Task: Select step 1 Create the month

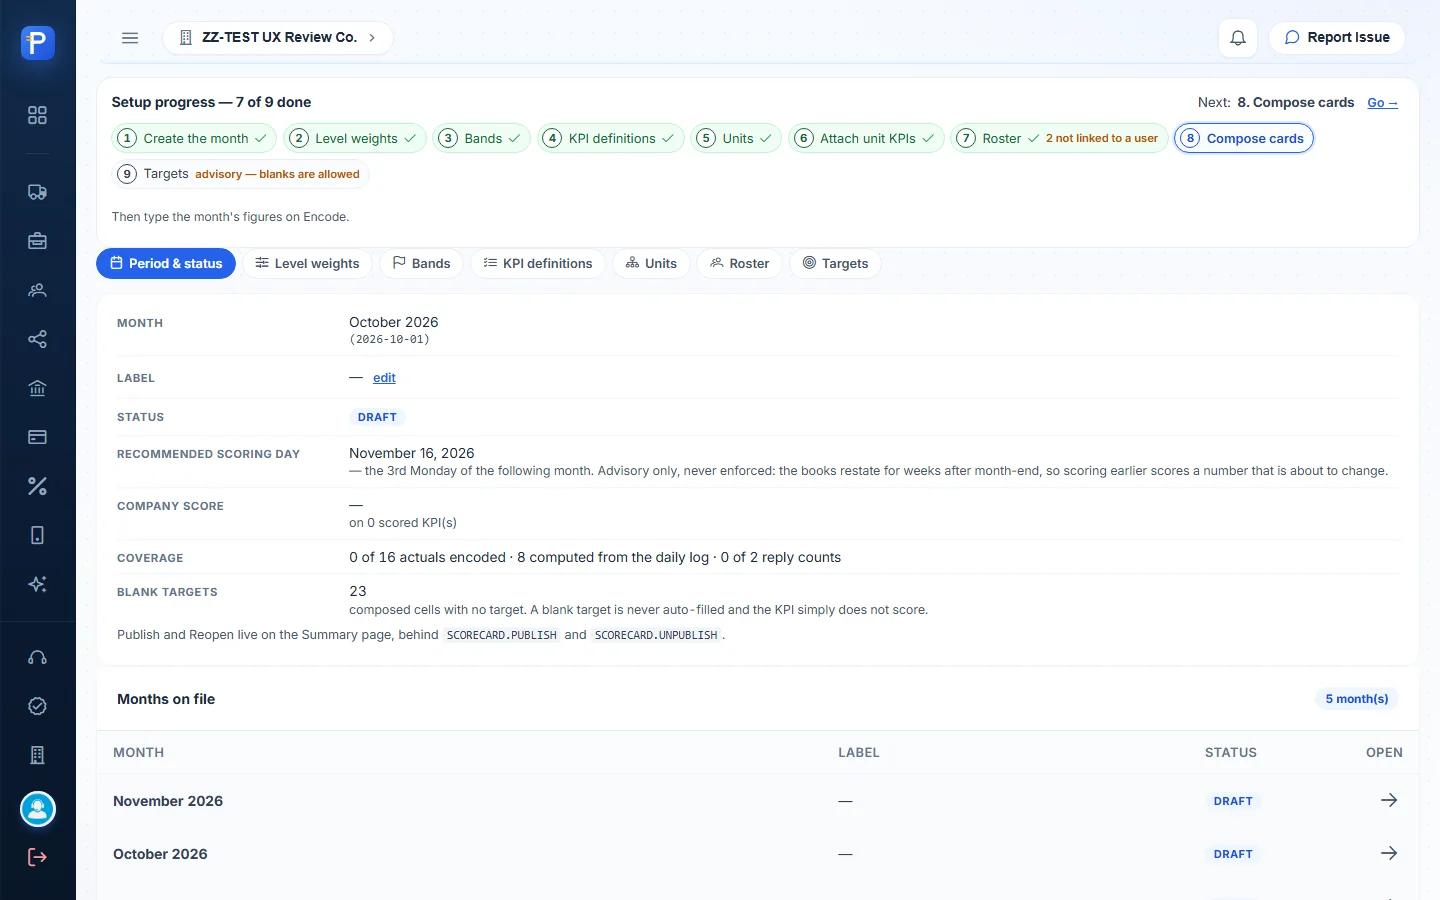Action: click(x=194, y=138)
